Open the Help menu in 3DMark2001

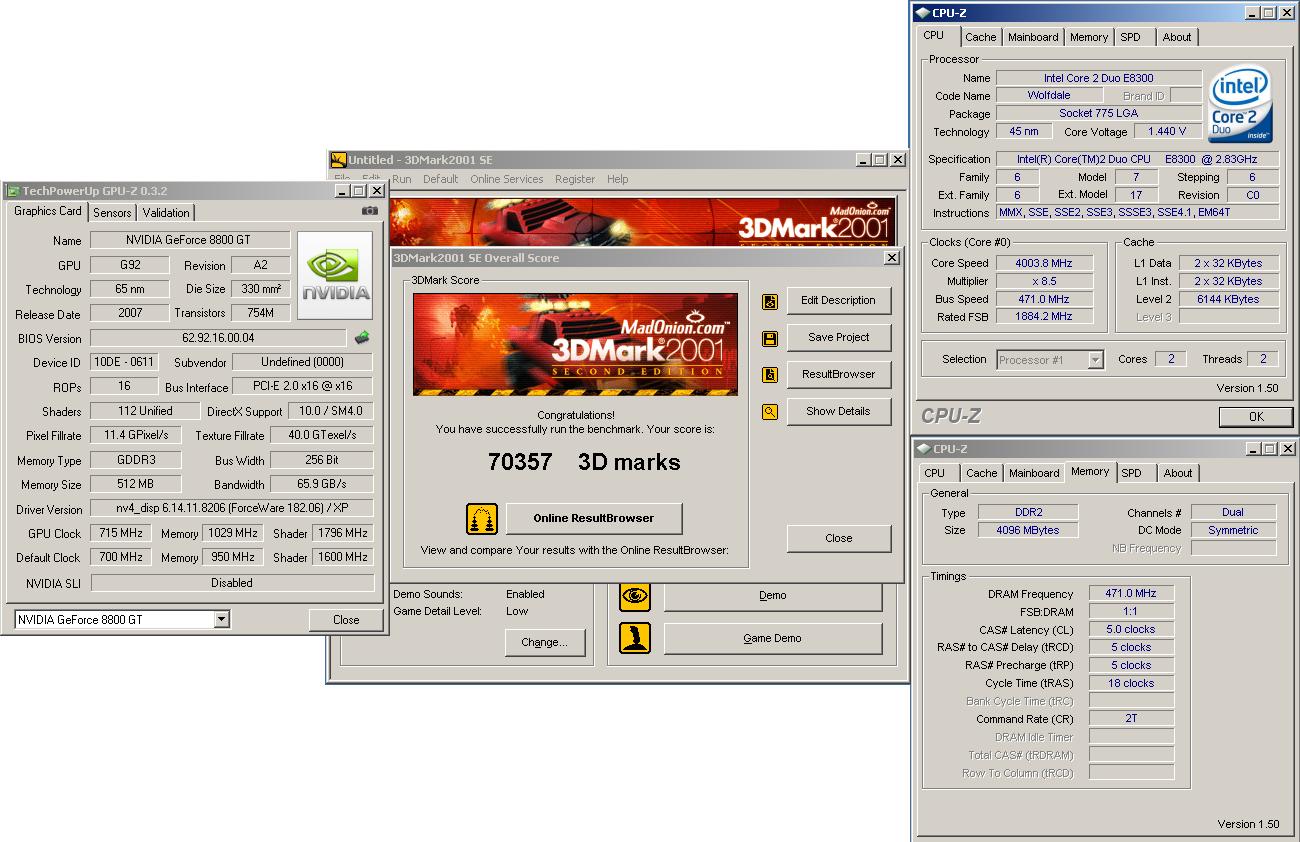618,179
